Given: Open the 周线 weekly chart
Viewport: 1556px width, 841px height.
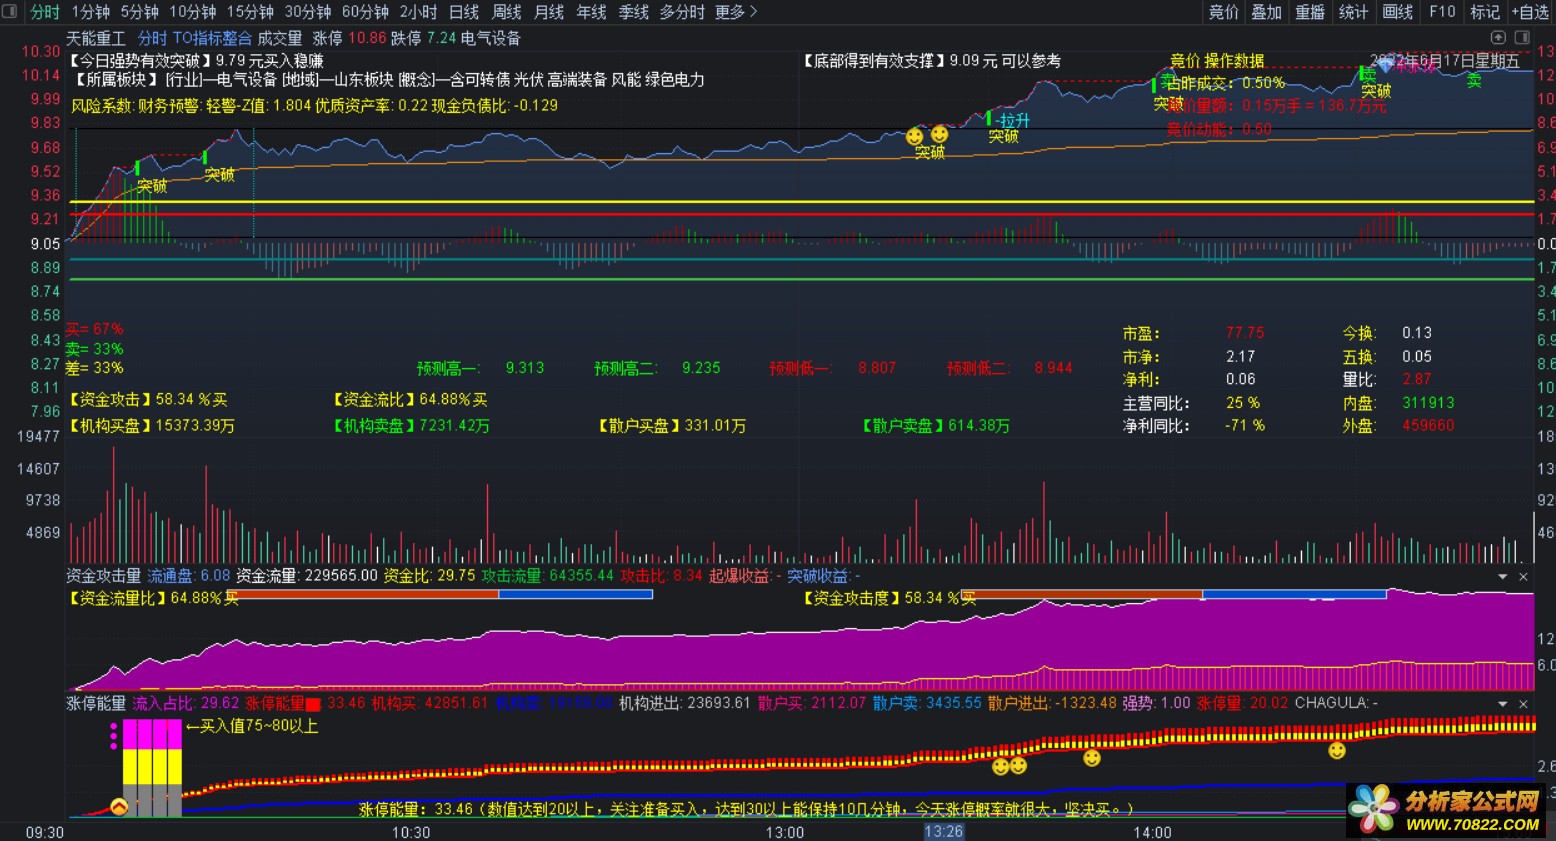Looking at the screenshot, I should 507,12.
